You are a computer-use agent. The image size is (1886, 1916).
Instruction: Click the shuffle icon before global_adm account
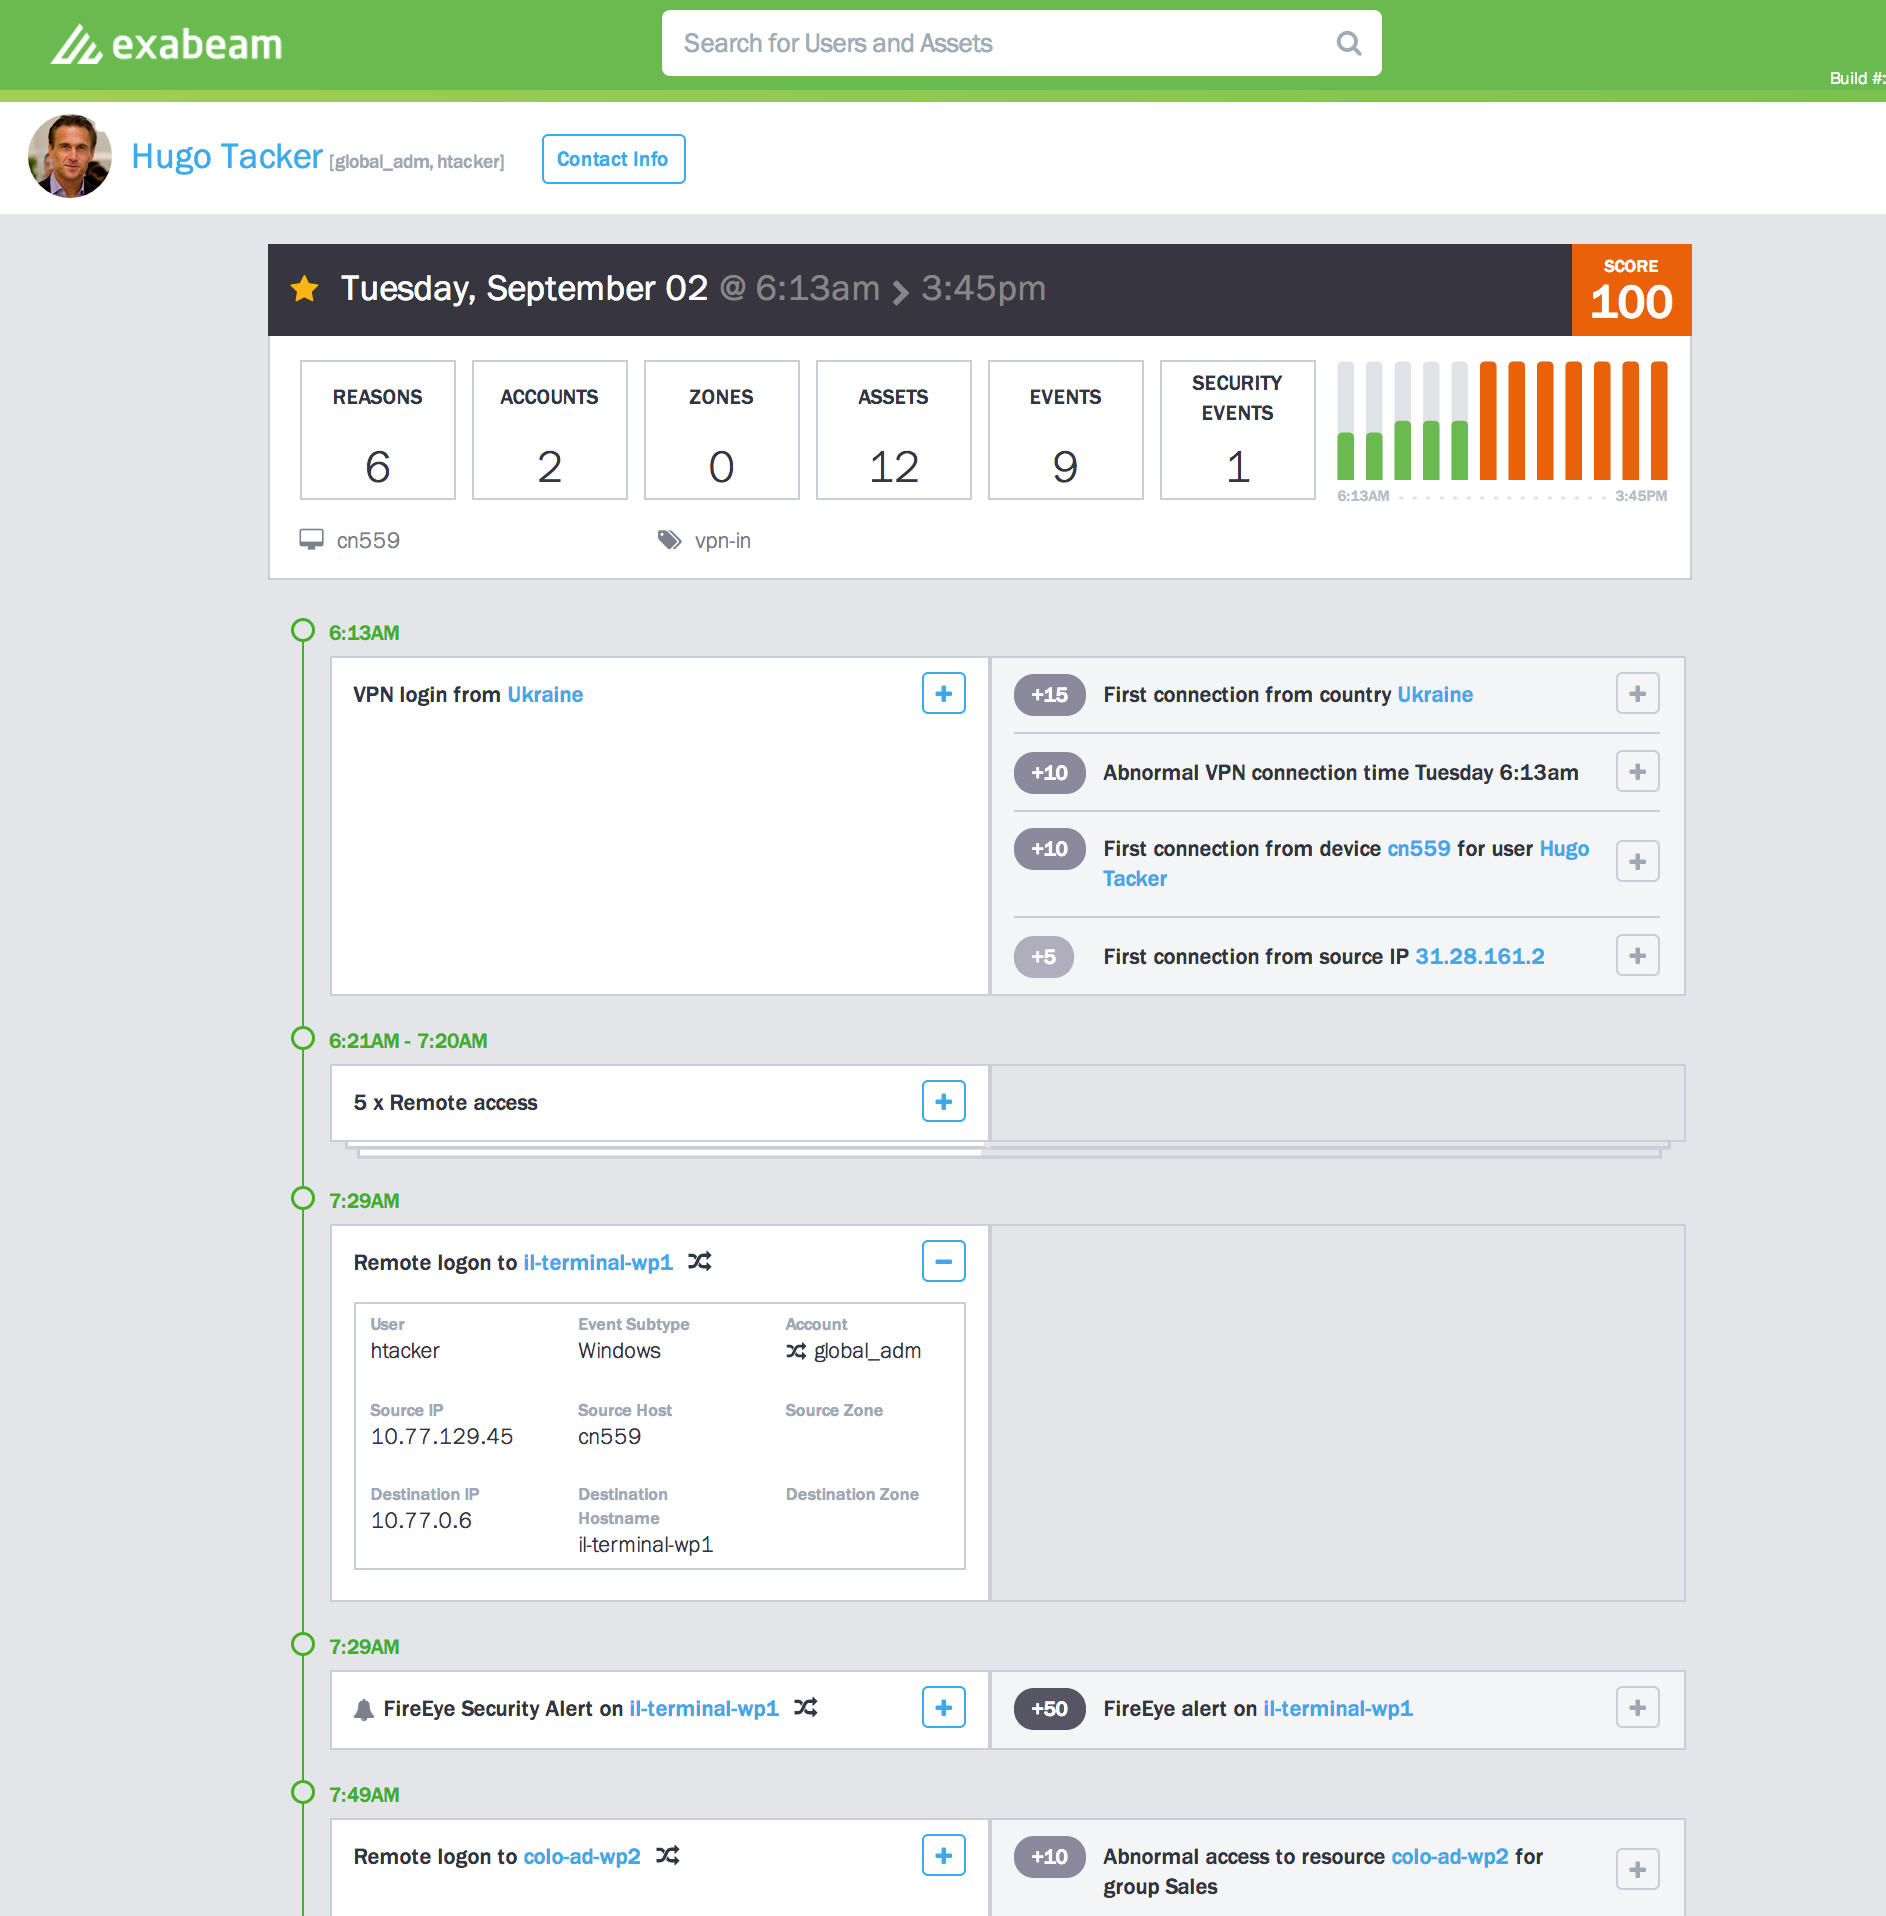[x=796, y=1351]
